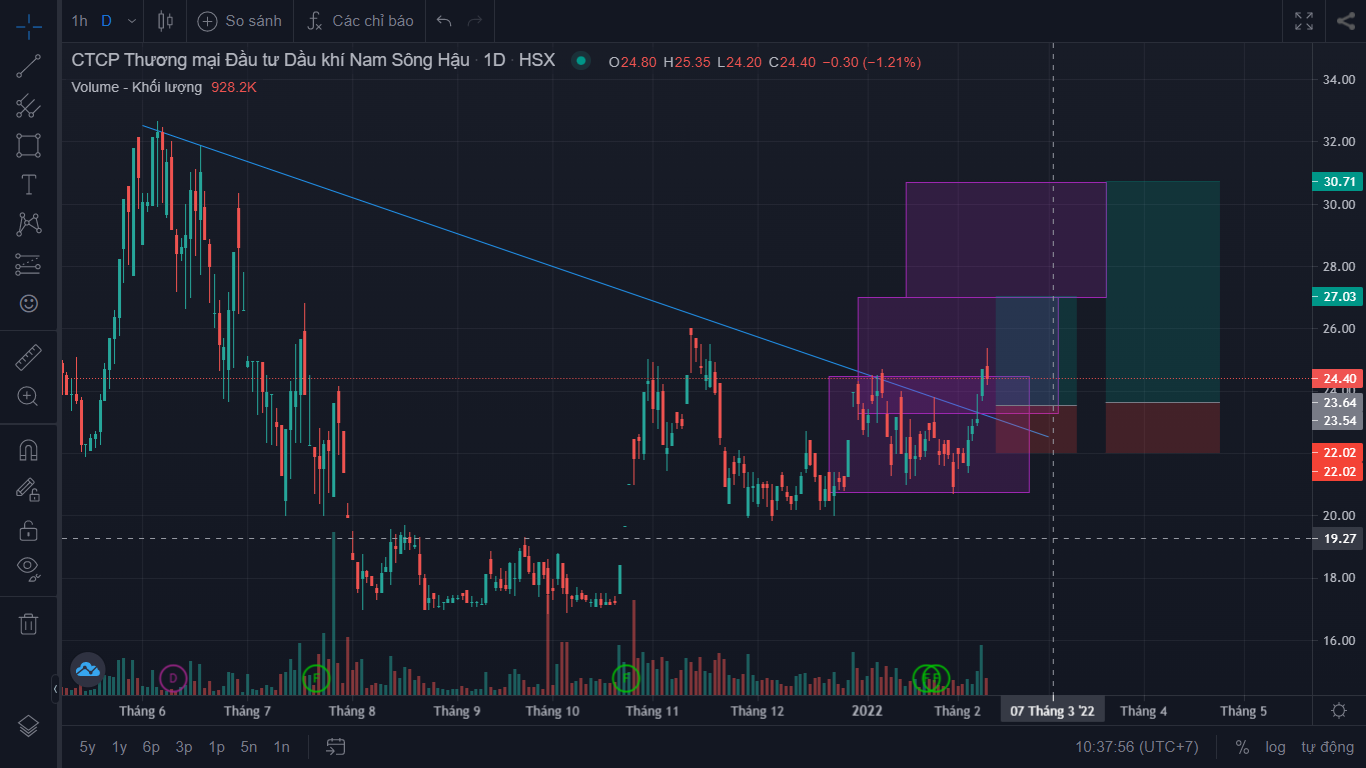Open the object tree layers panel
The width and height of the screenshot is (1366, 768).
point(29,726)
